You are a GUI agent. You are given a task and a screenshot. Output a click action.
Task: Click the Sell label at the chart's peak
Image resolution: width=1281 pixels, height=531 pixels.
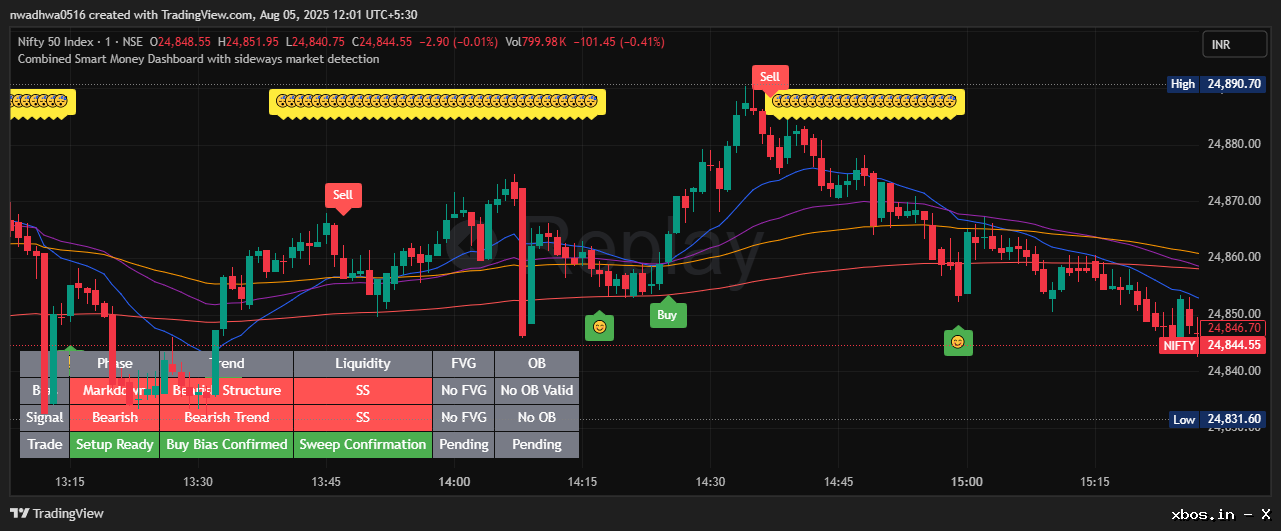point(769,77)
